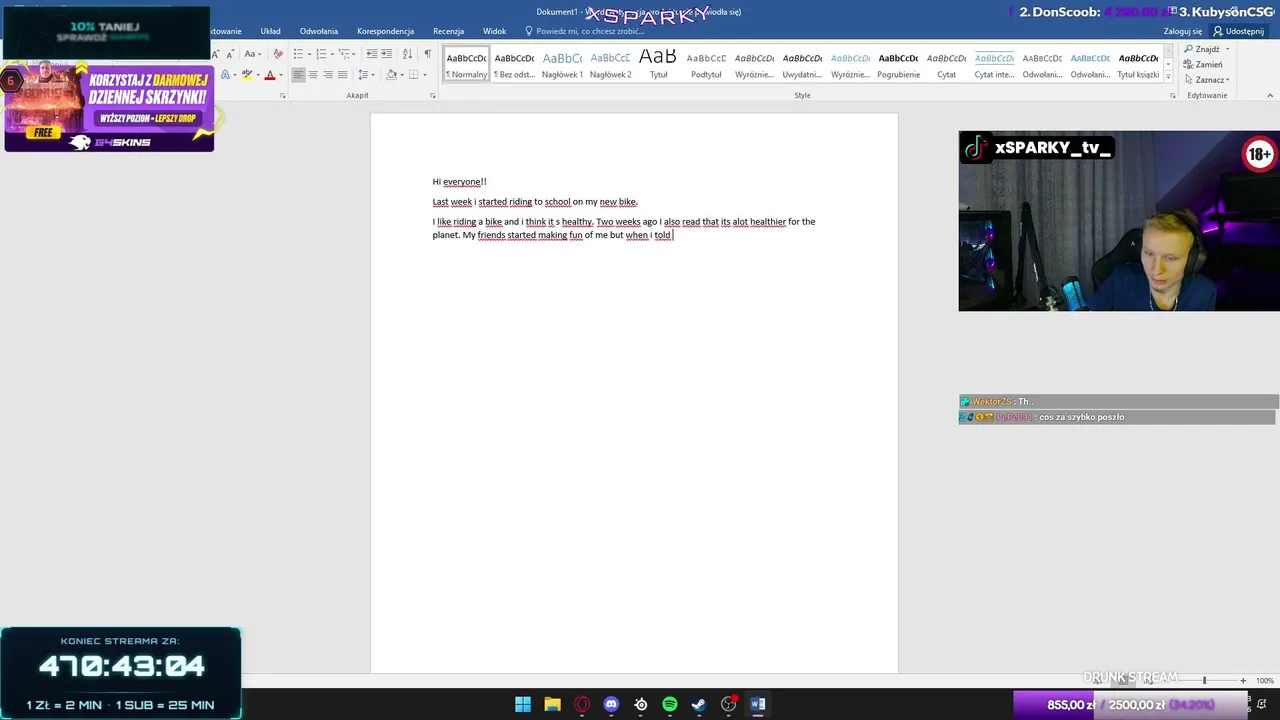
Task: Apply the Pogrubienie style
Action: (x=898, y=64)
